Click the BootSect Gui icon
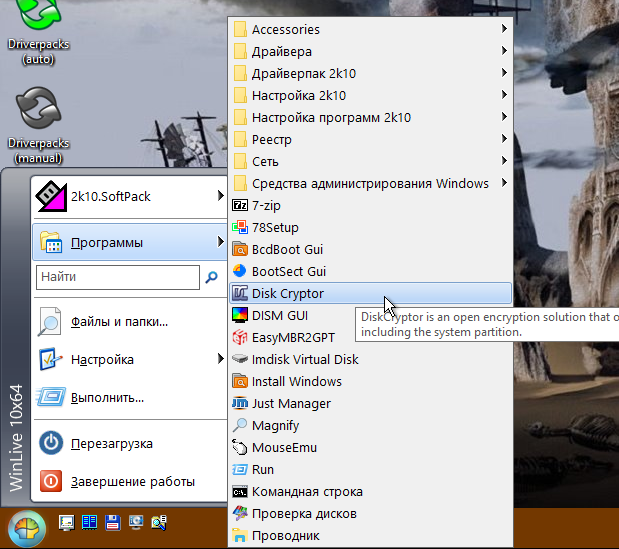Image resolution: width=619 pixels, height=549 pixels. pyautogui.click(x=240, y=272)
